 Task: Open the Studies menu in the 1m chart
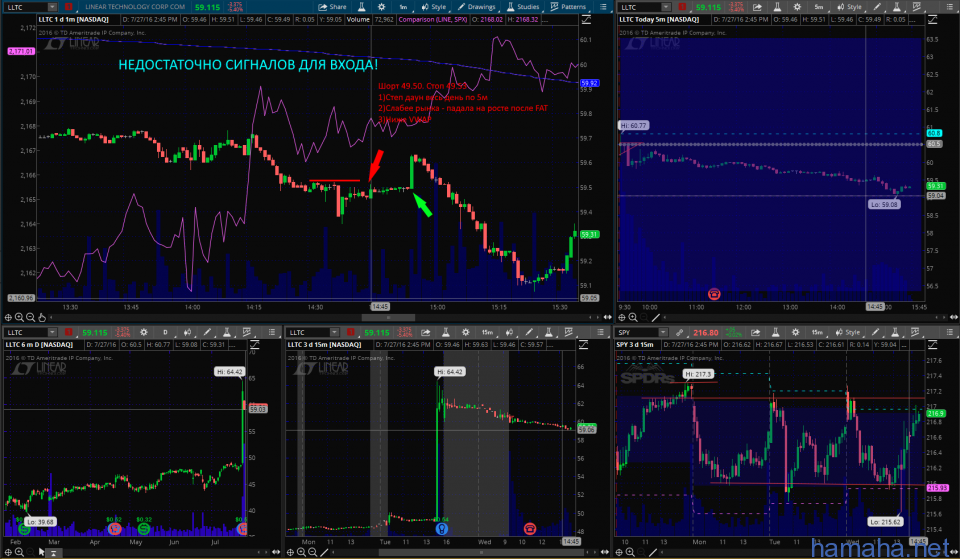523,7
